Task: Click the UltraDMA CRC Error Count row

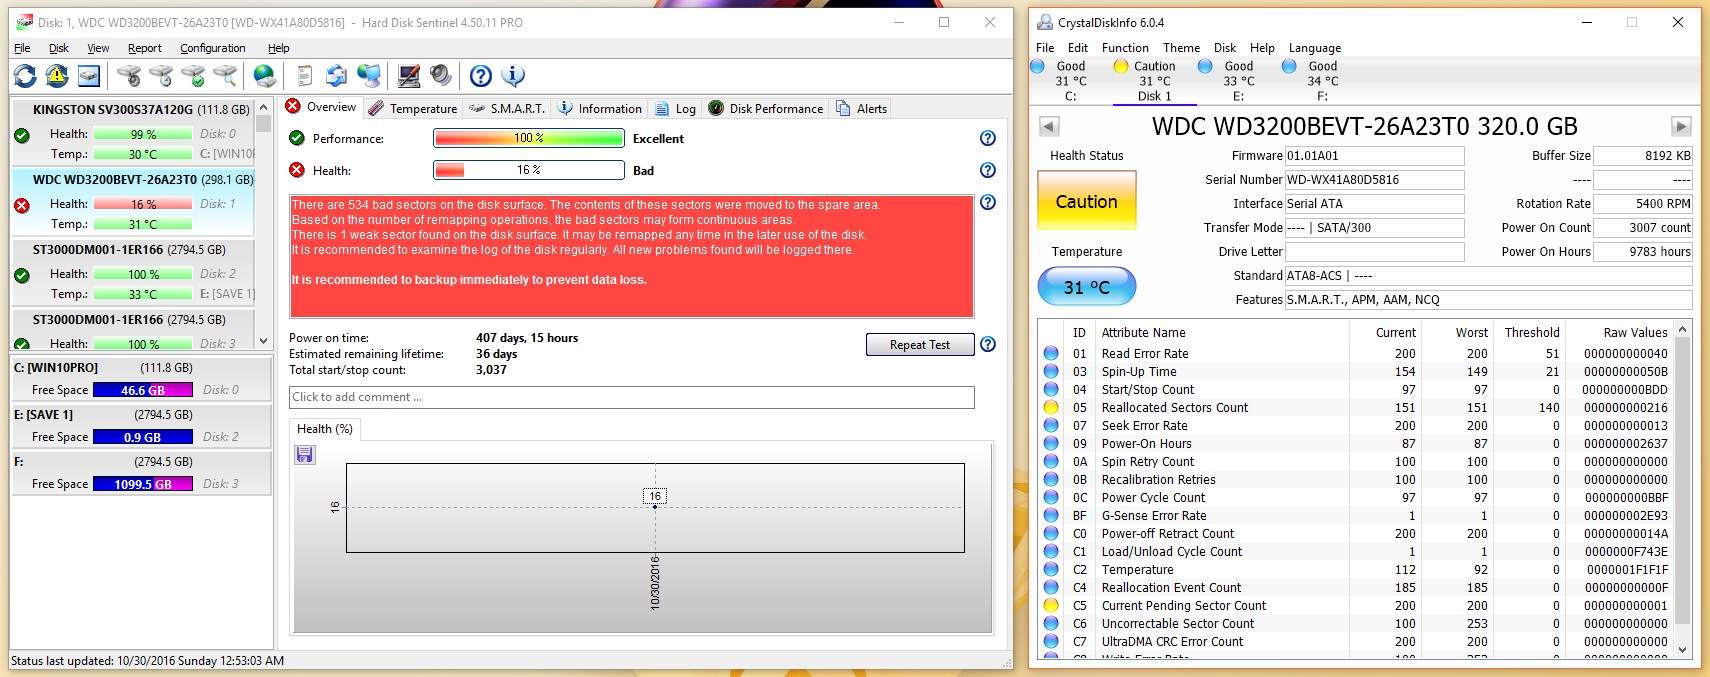Action: click(1358, 641)
